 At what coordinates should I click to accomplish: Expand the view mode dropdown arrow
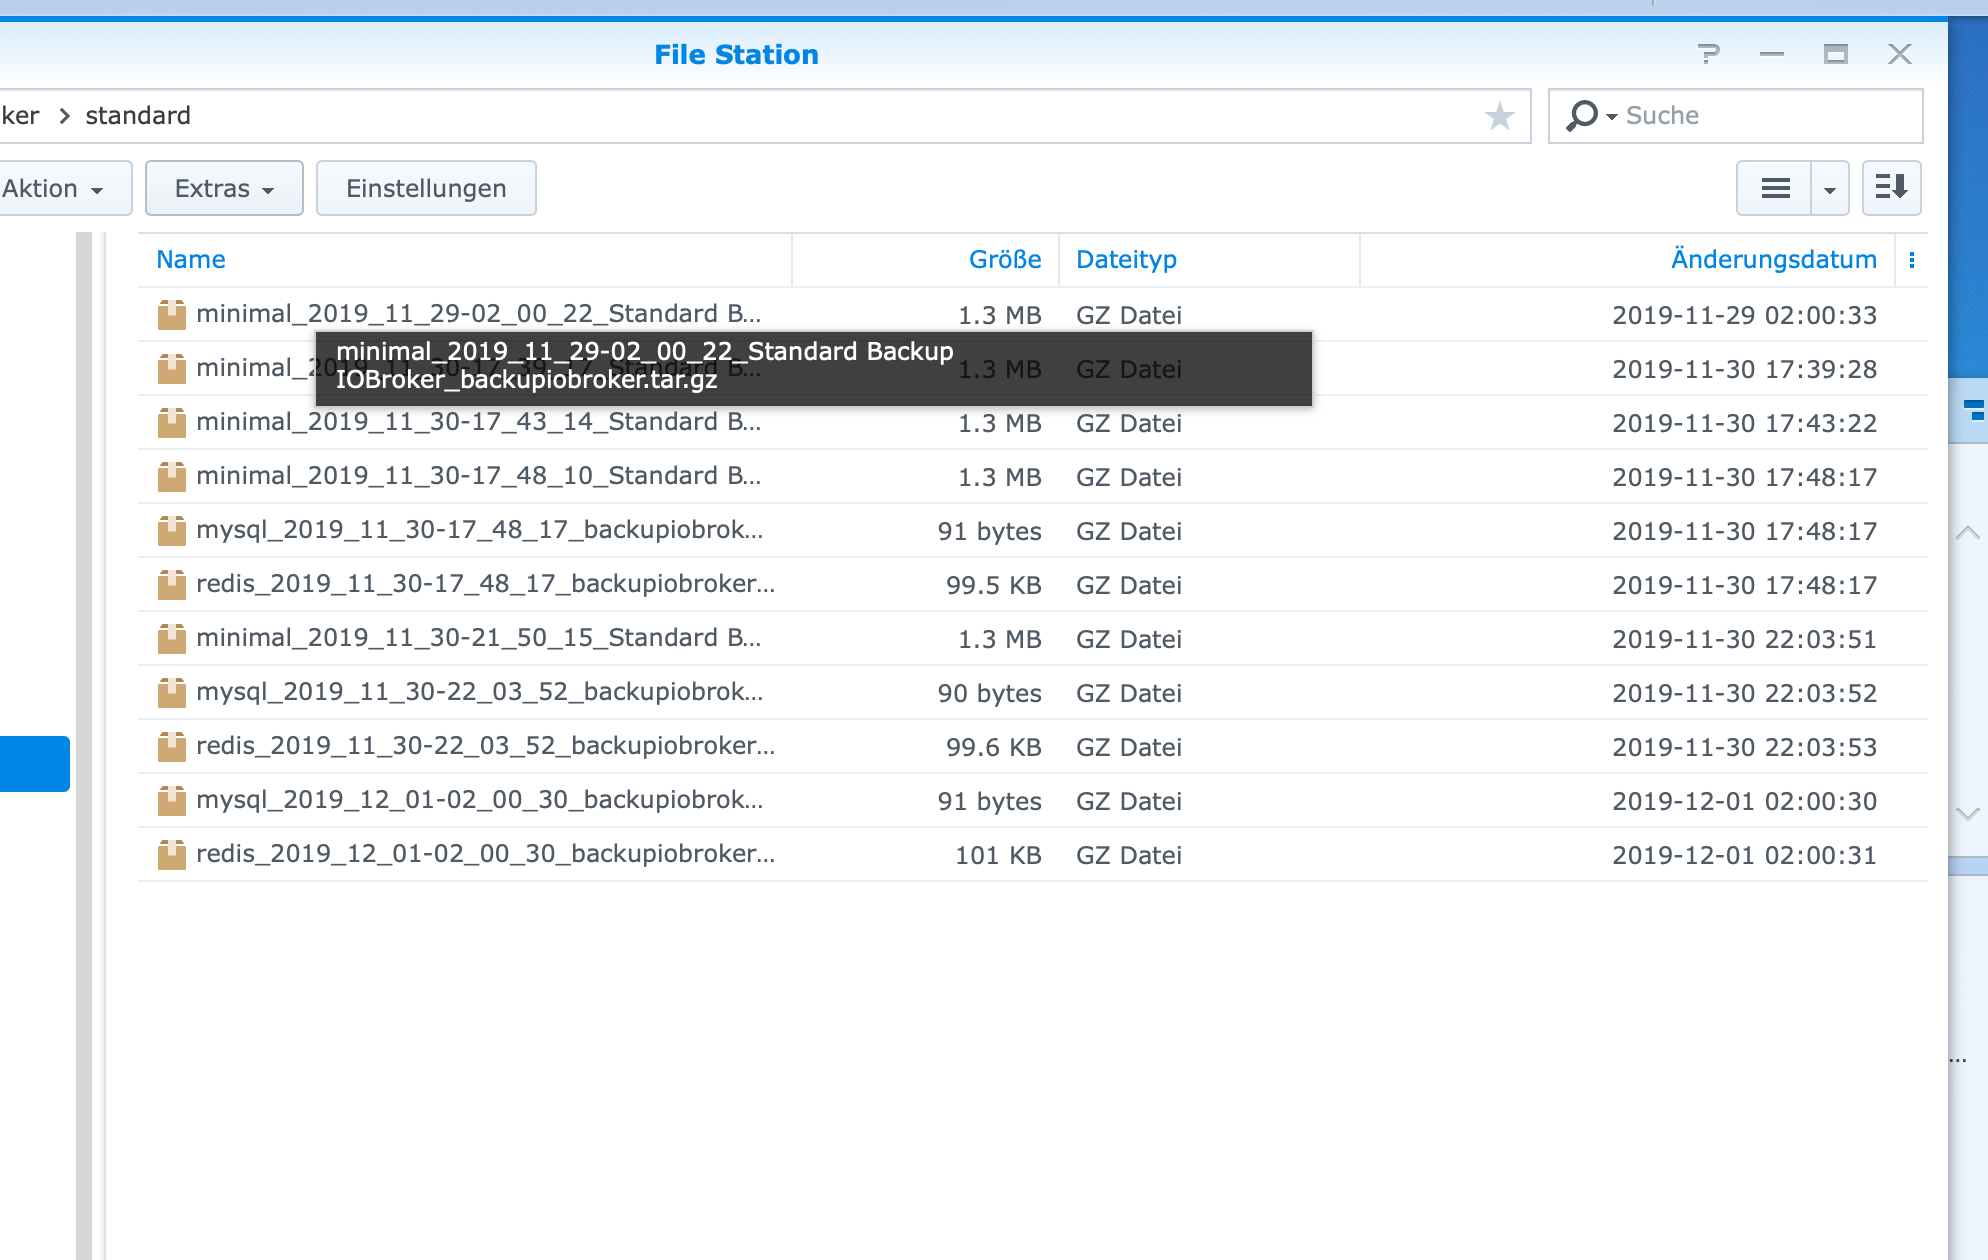[1830, 188]
